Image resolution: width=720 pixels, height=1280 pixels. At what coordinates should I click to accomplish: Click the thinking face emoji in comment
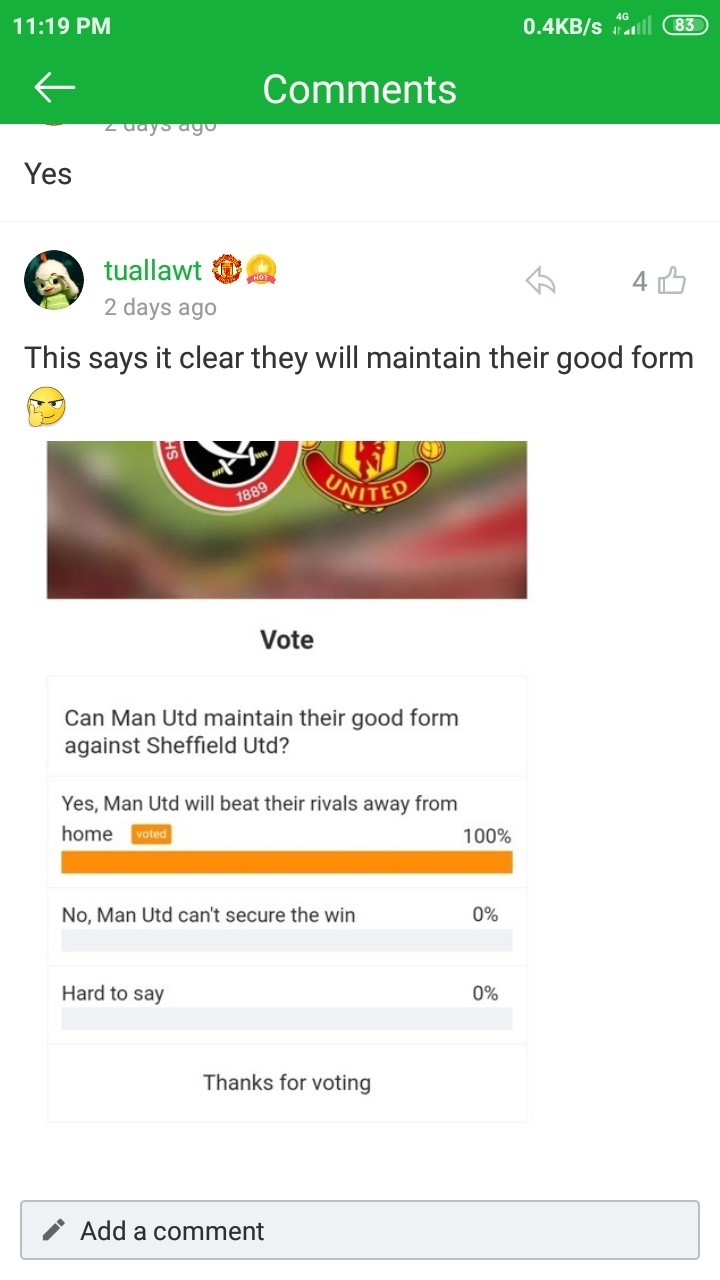(x=45, y=406)
